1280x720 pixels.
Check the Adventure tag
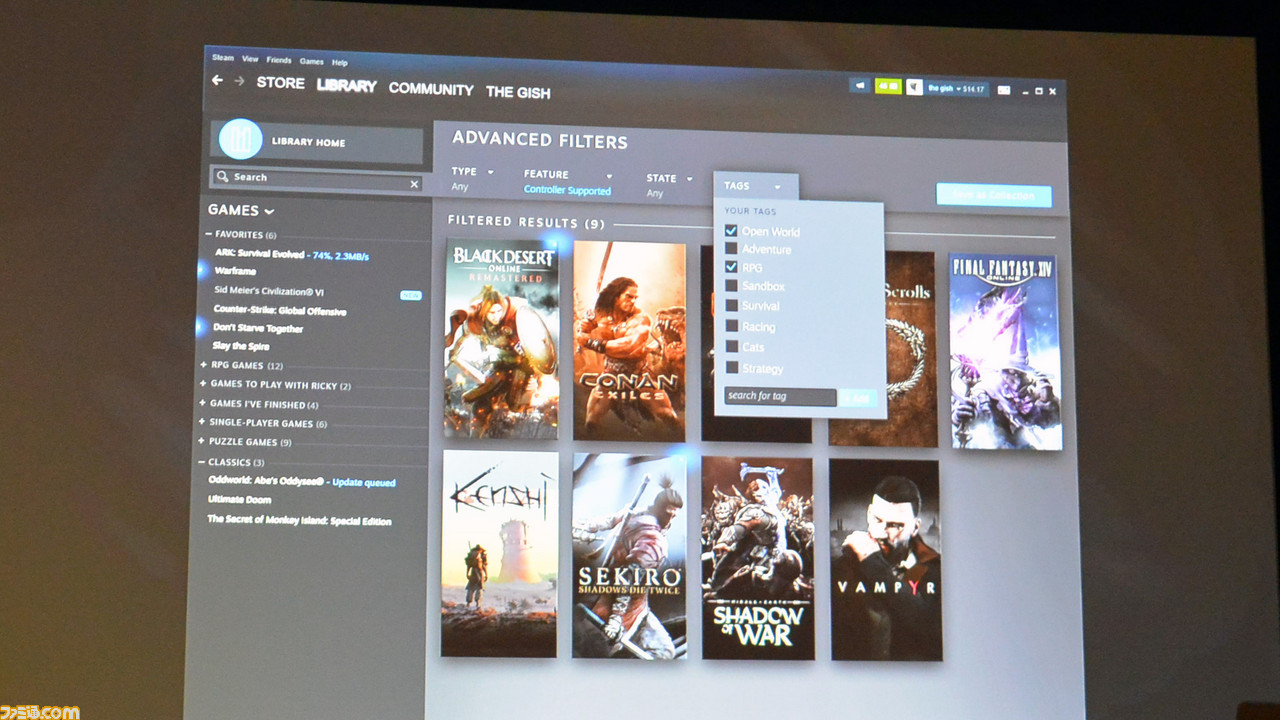tap(731, 248)
